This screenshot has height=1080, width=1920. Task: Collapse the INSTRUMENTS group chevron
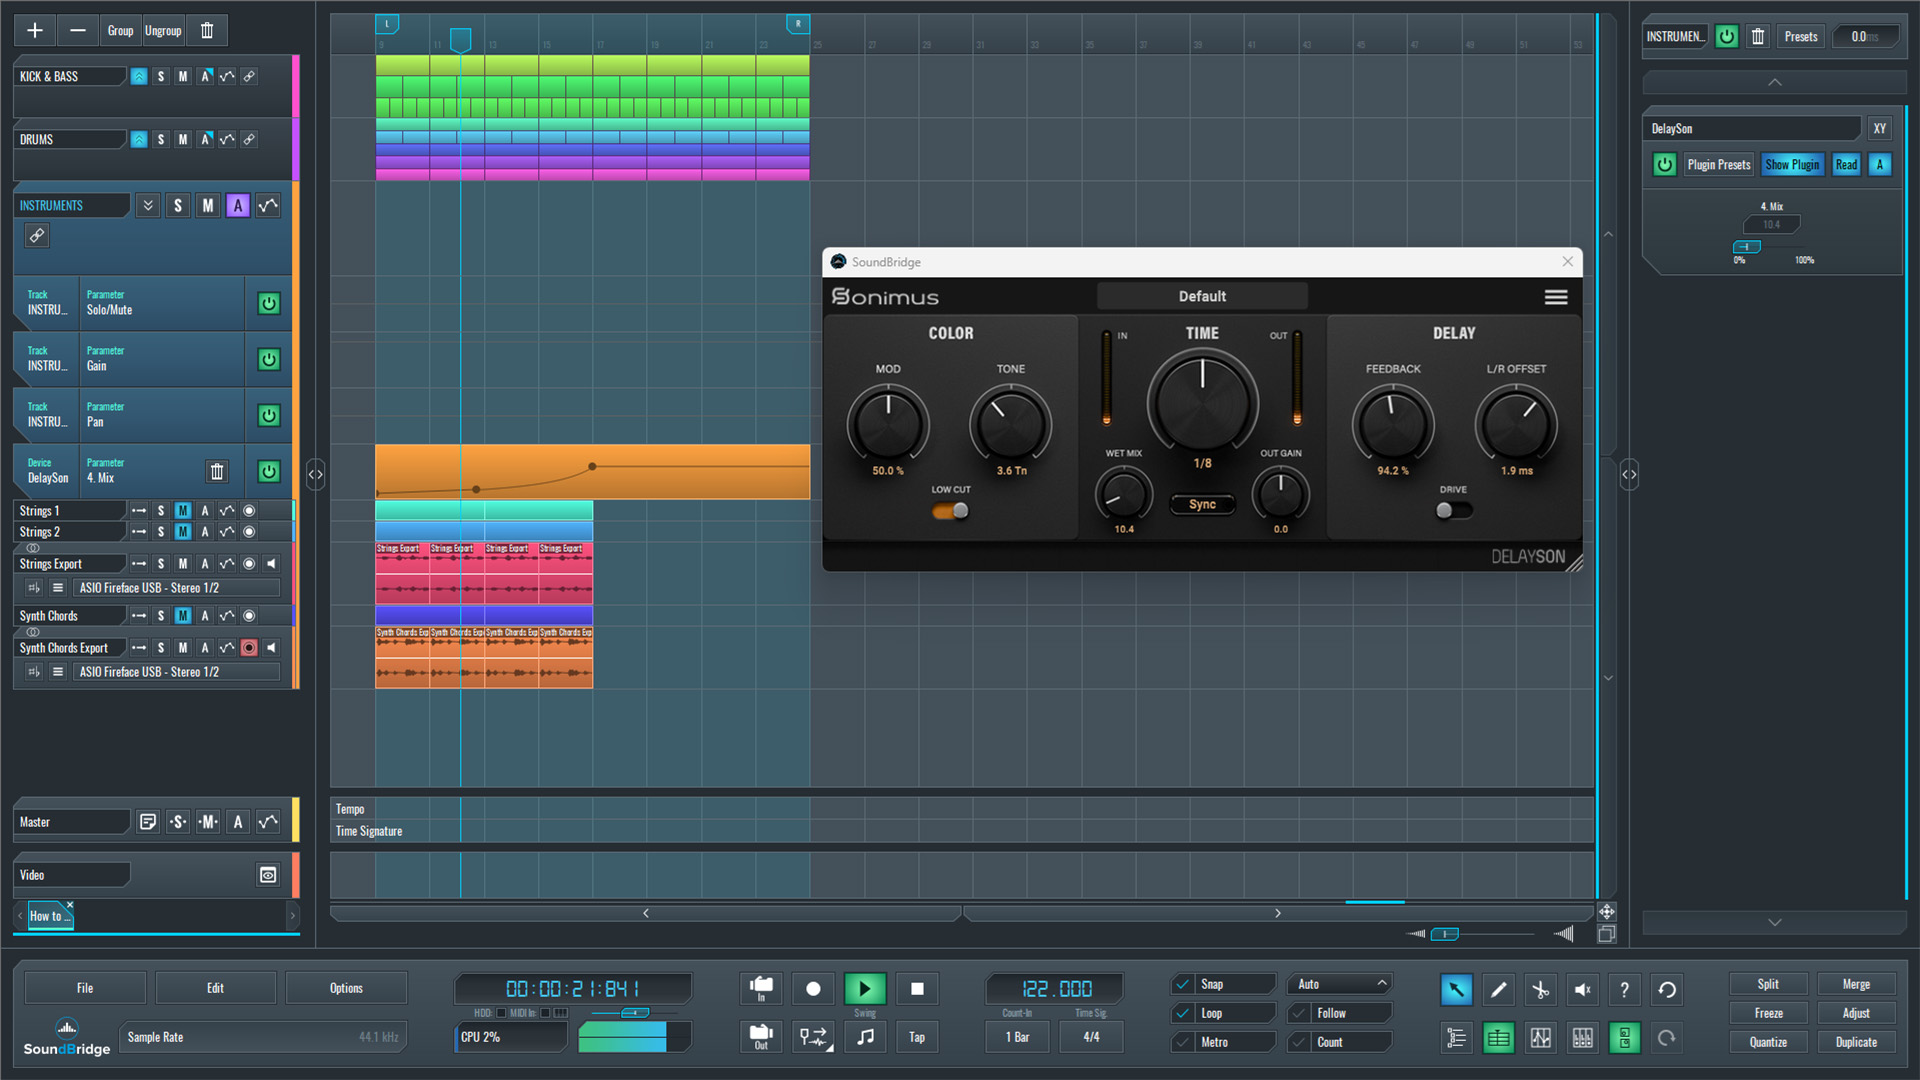click(148, 206)
